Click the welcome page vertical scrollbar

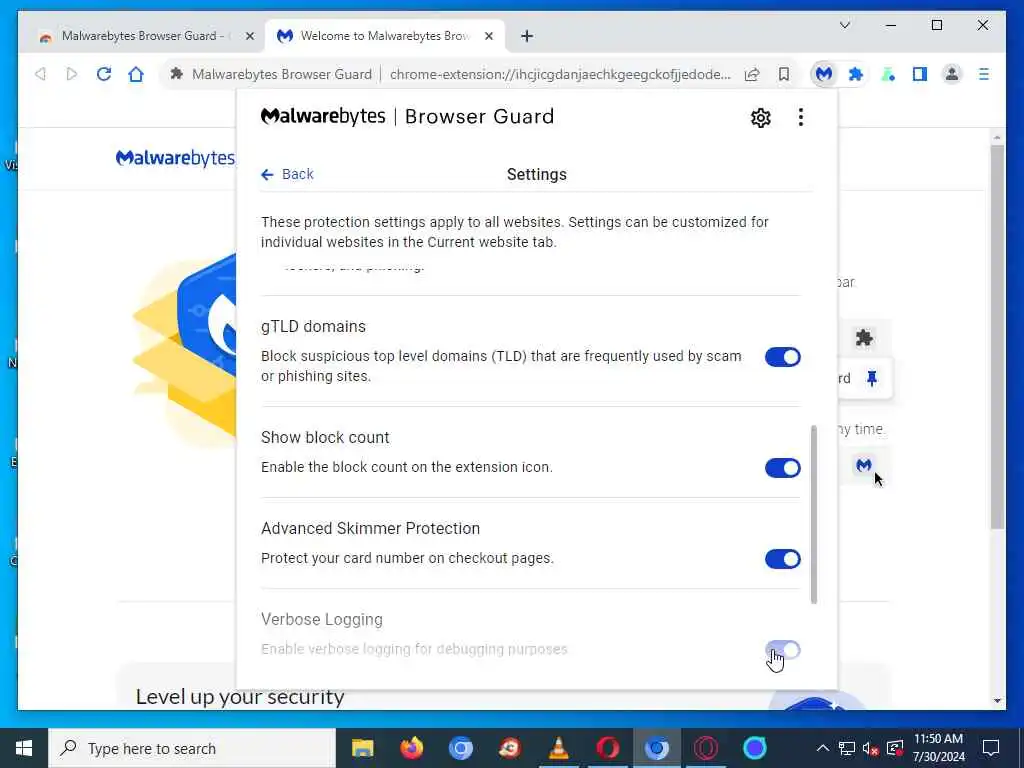997,336
